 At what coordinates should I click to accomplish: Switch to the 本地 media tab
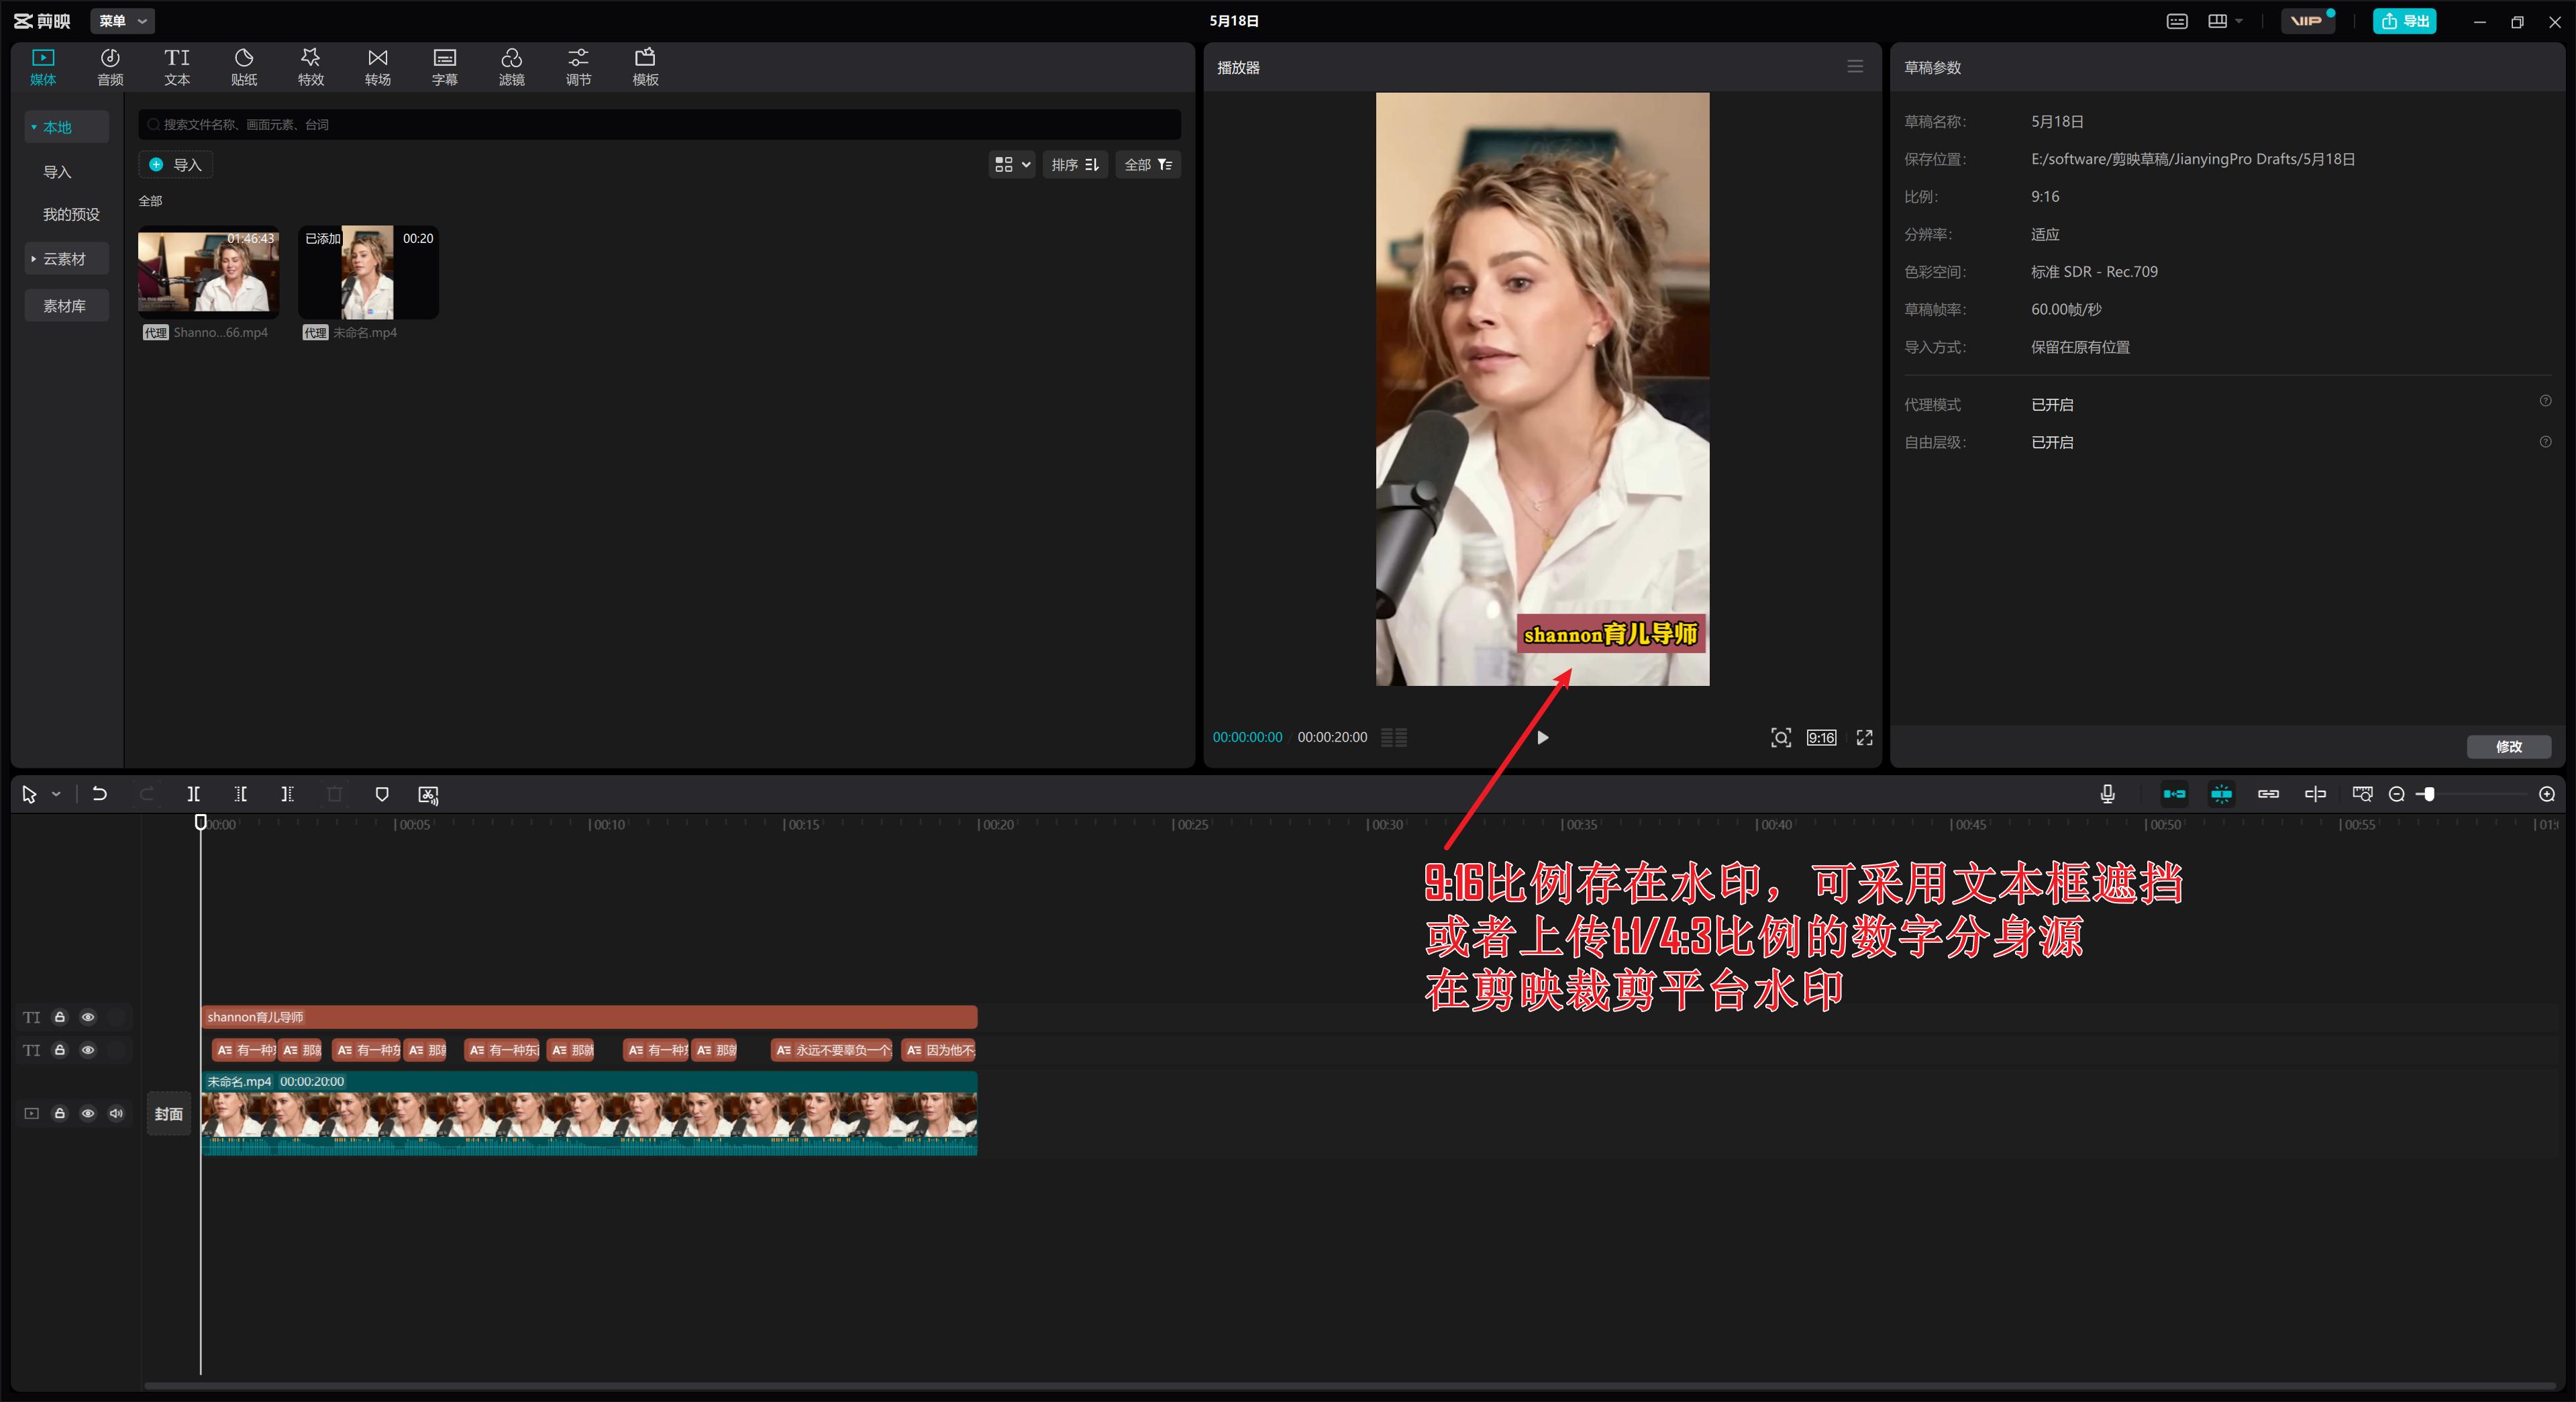click(x=60, y=126)
